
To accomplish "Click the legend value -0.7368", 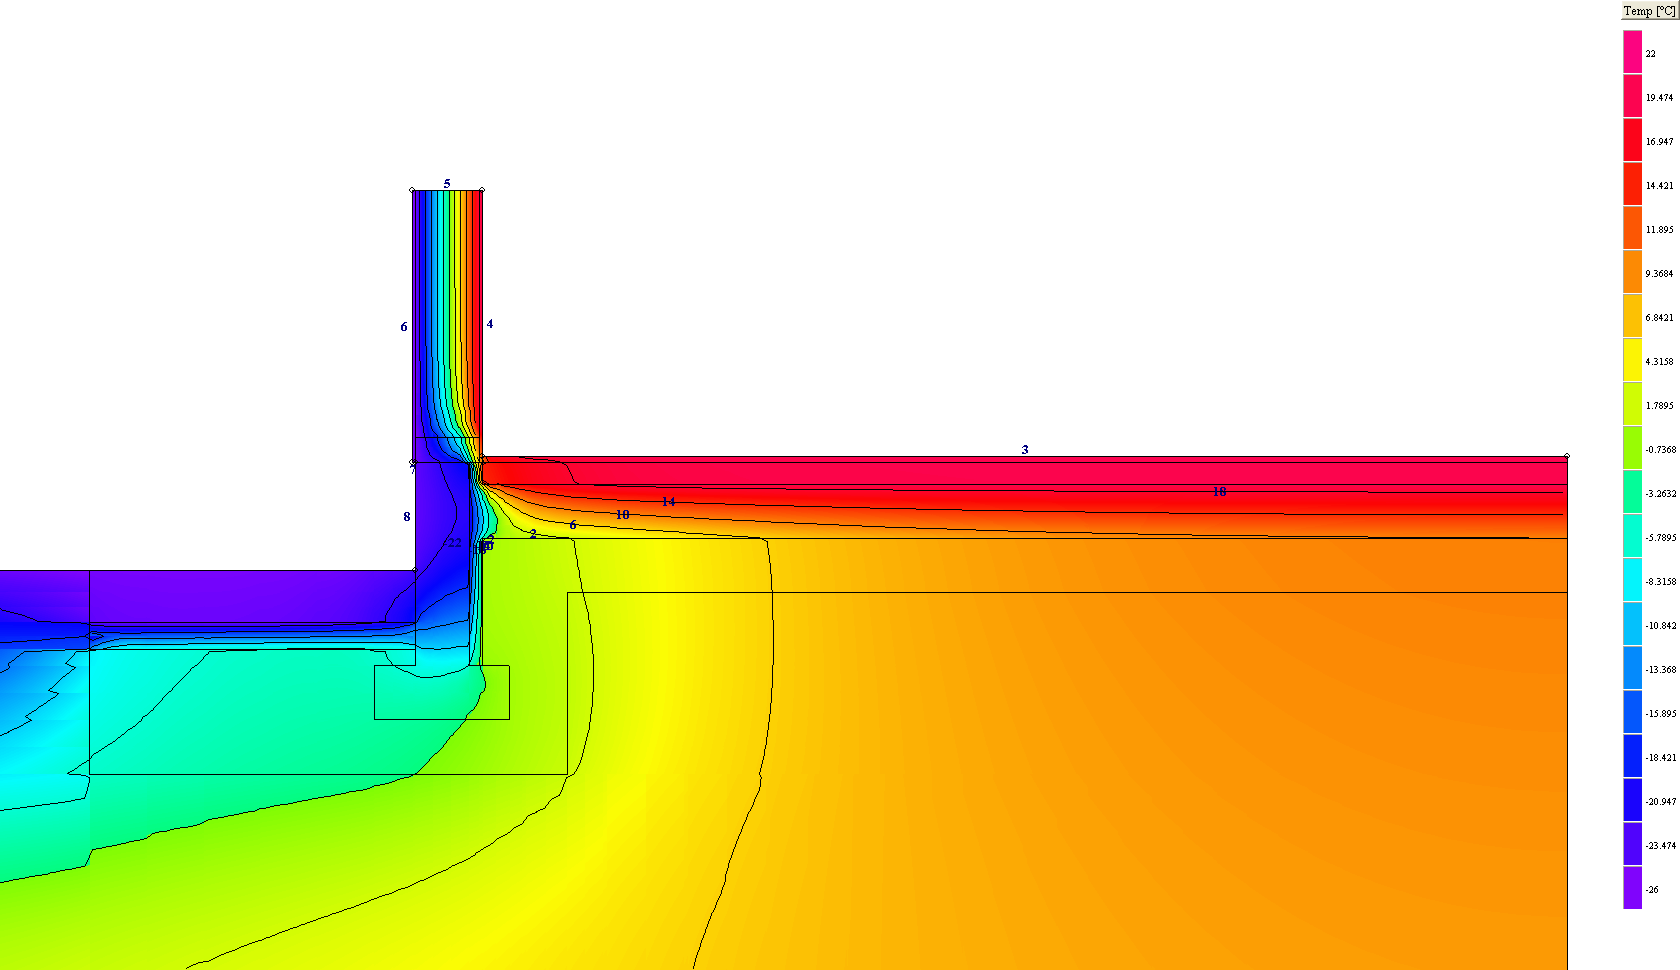I will click(1661, 450).
